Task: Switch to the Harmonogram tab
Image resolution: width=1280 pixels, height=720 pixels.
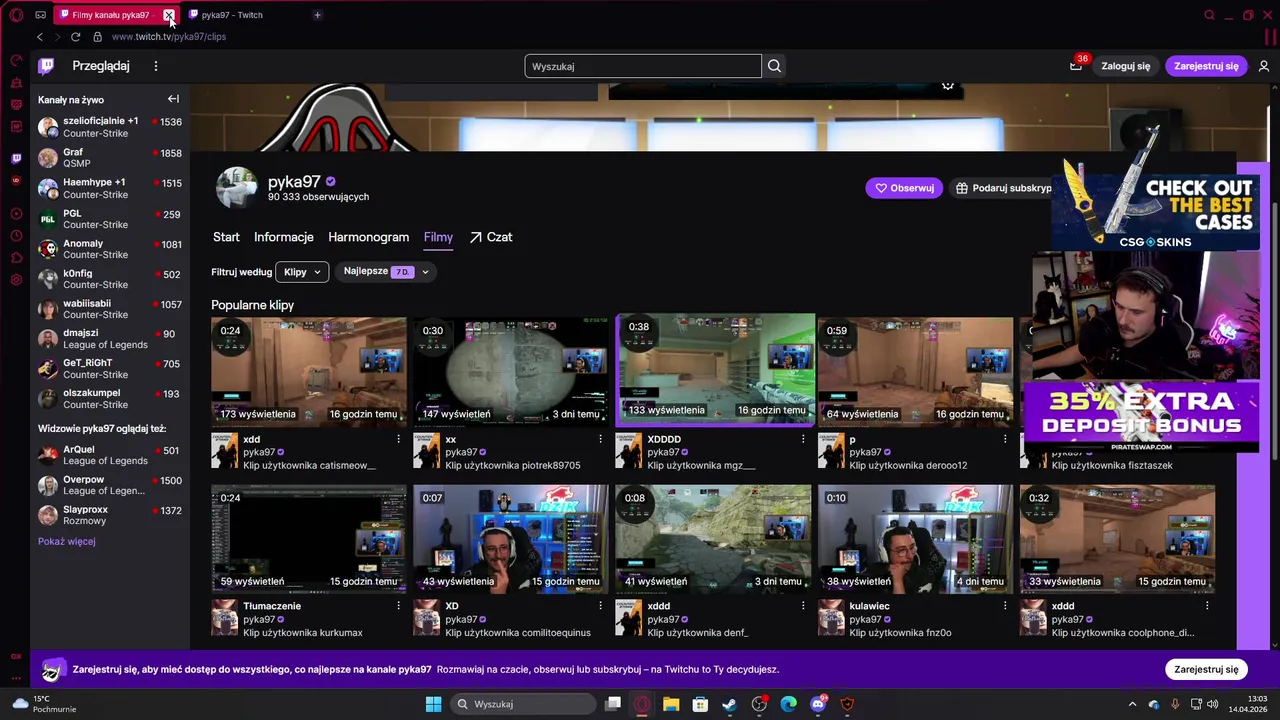Action: point(368,237)
